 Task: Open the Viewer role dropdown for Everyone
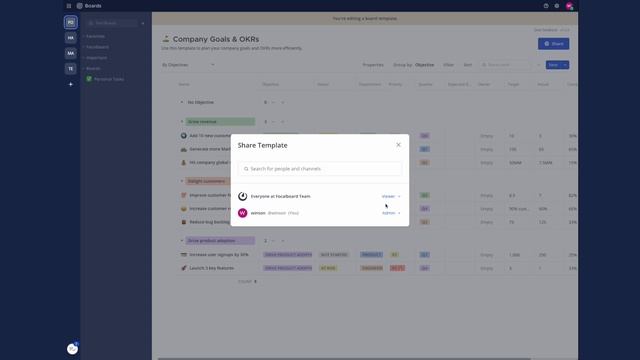[x=391, y=196]
